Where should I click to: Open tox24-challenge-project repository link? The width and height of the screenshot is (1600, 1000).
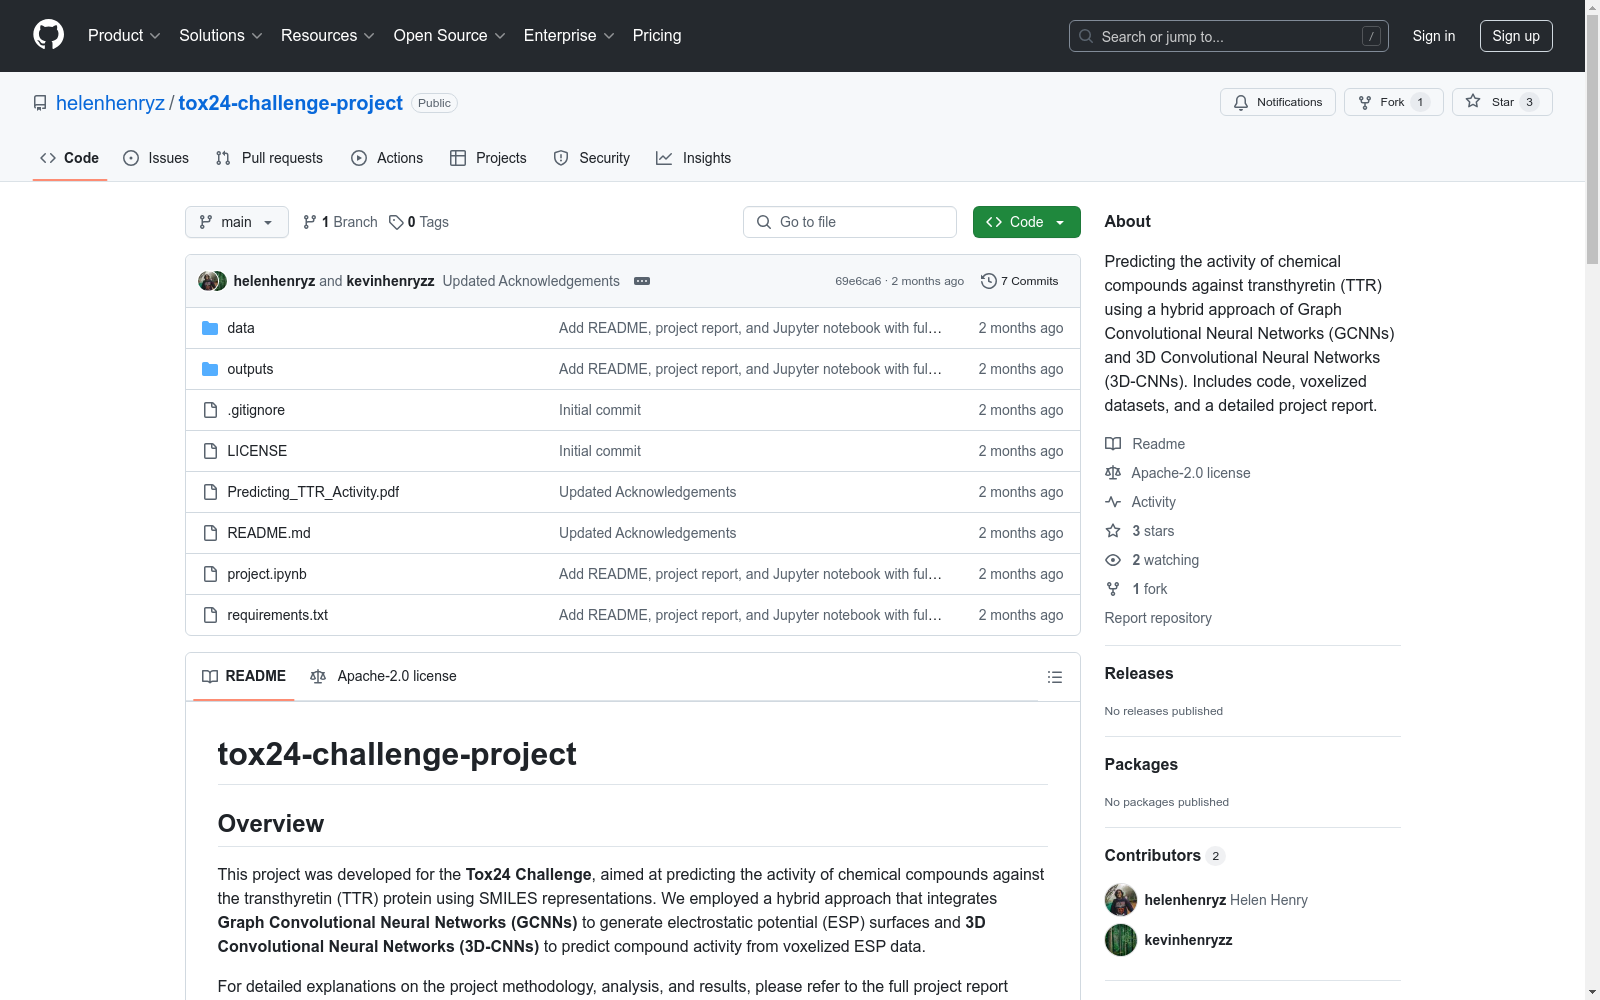(290, 103)
